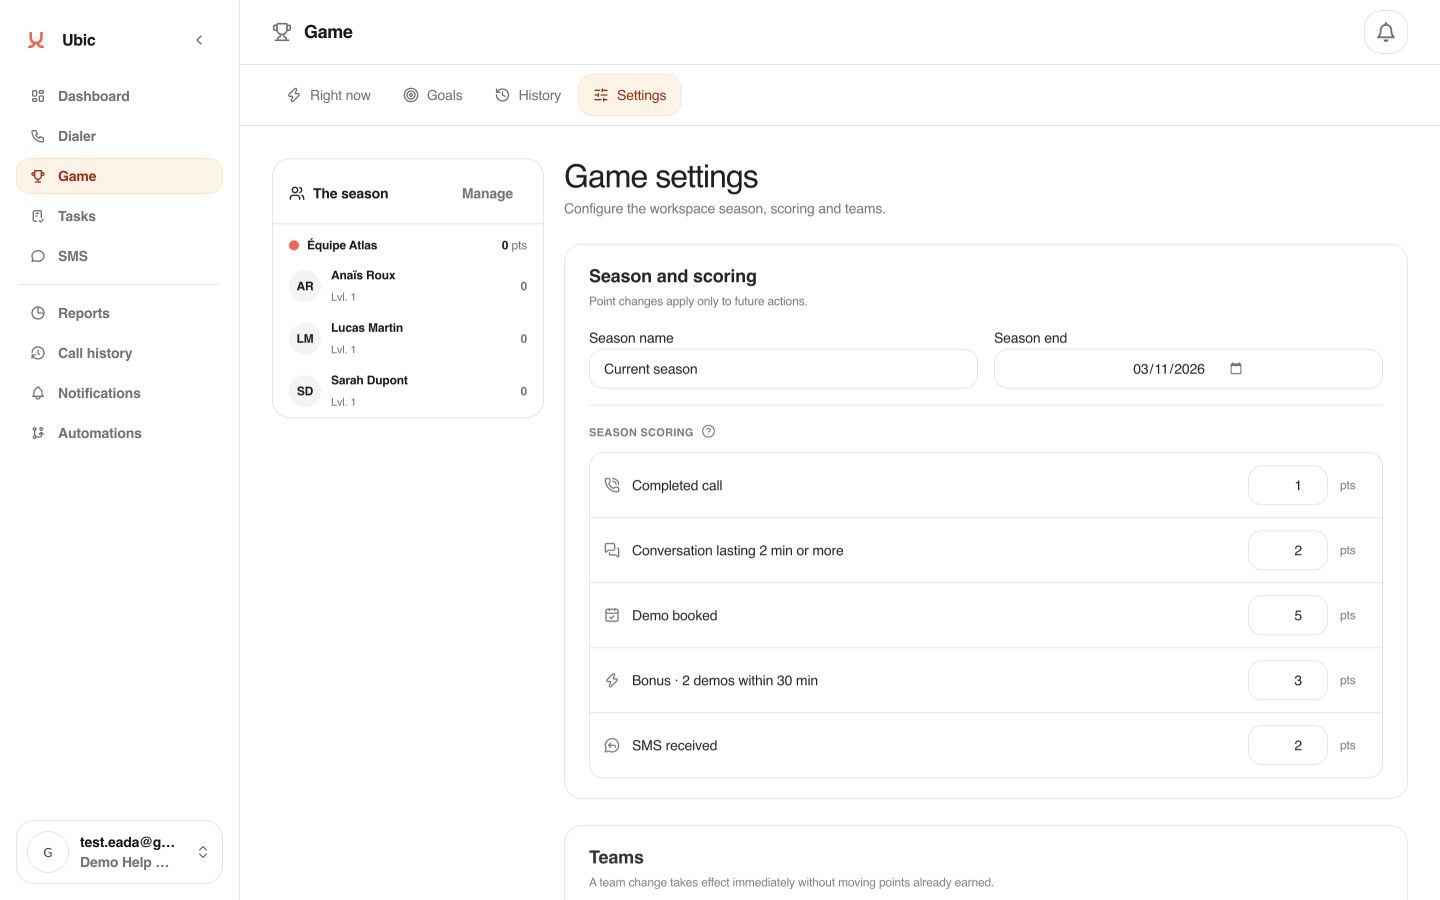Click Manage in The season card

(x=487, y=193)
